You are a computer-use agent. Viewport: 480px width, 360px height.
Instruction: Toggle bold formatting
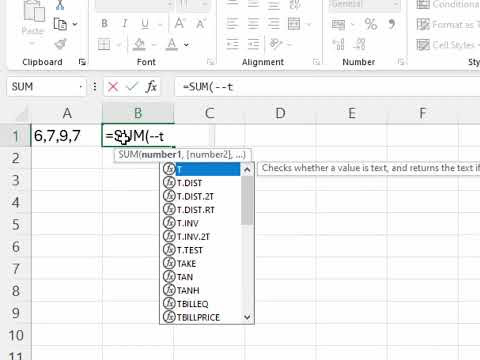point(104,24)
